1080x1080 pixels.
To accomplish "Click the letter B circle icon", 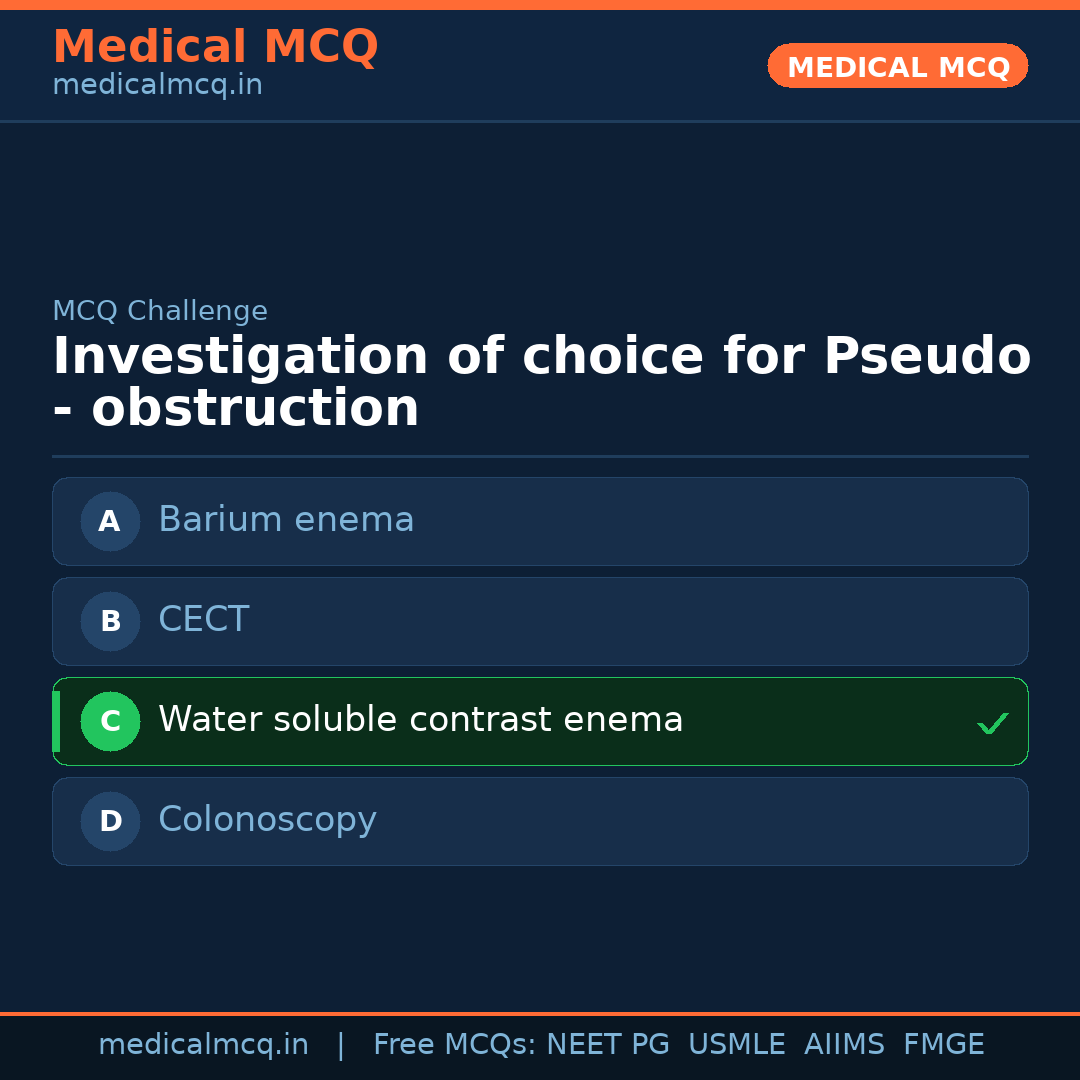I will (110, 621).
